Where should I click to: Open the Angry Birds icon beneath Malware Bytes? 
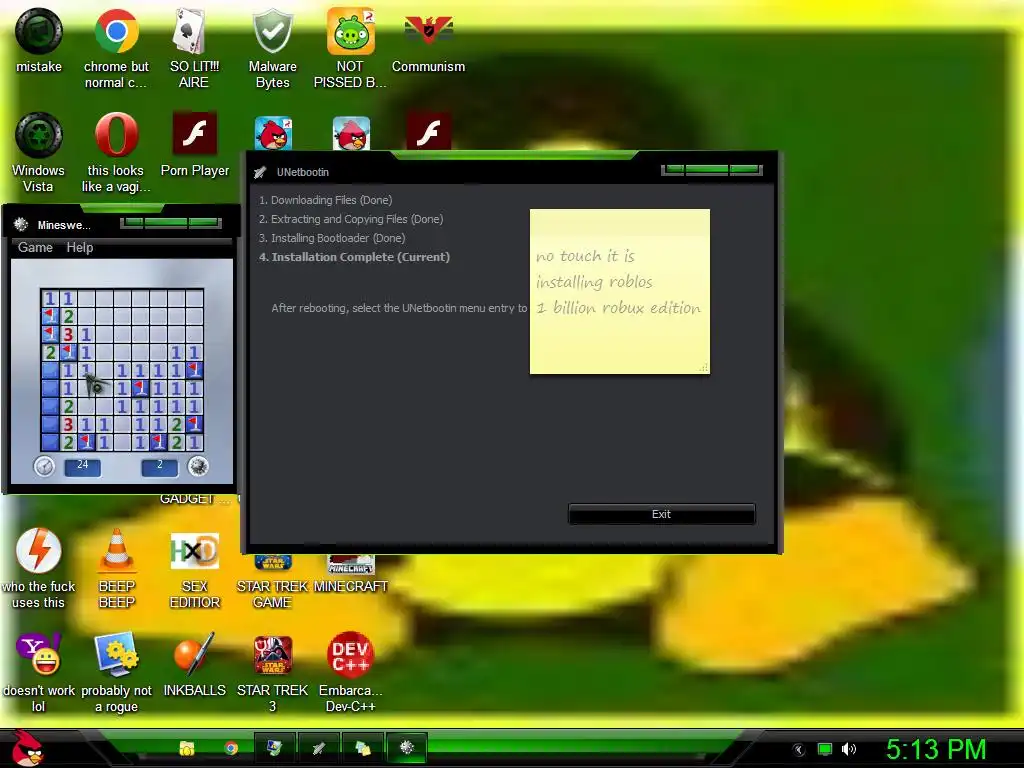(273, 133)
